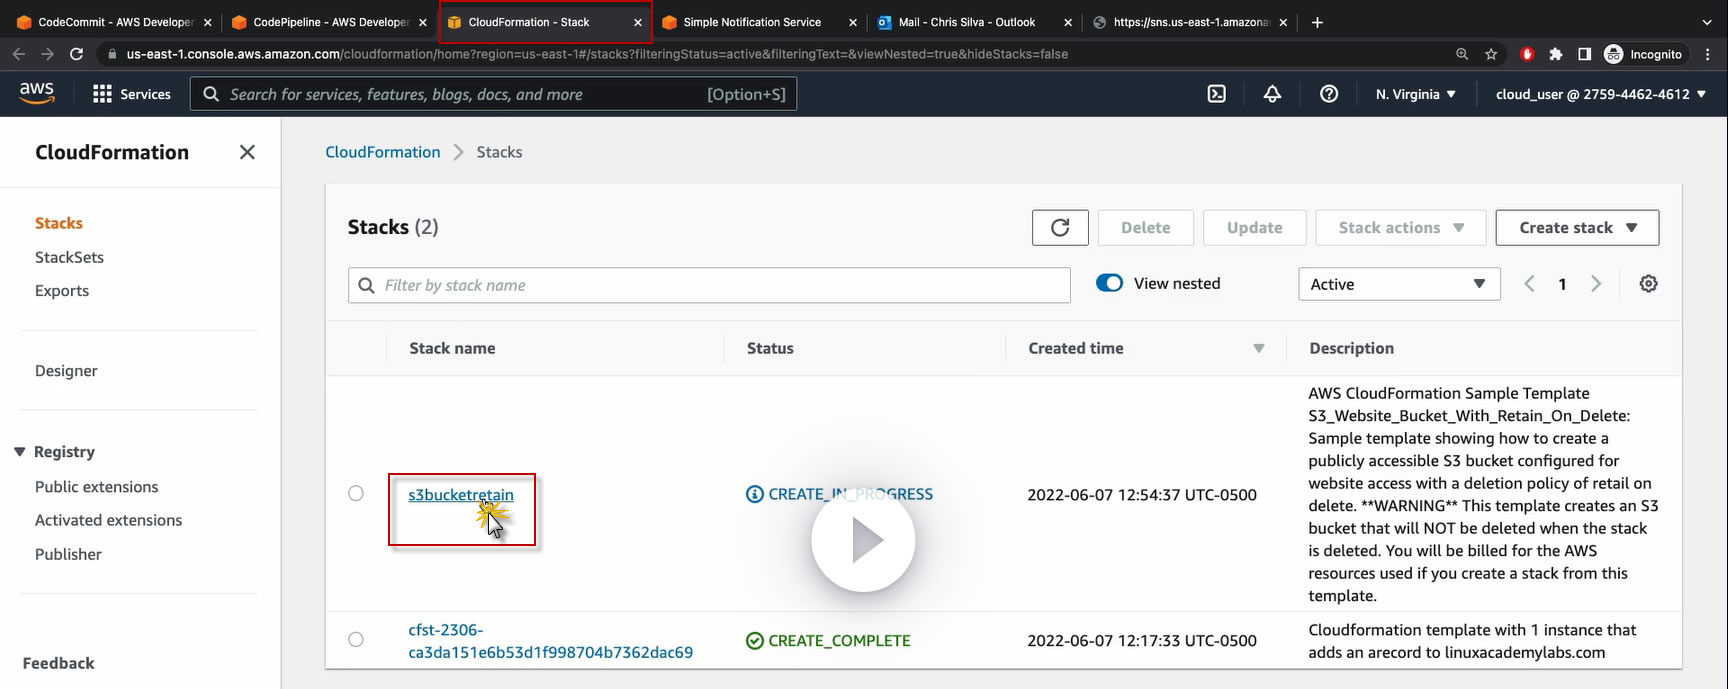1728x689 pixels.
Task: Open the s3bucketretain stack link
Action: click(x=461, y=494)
